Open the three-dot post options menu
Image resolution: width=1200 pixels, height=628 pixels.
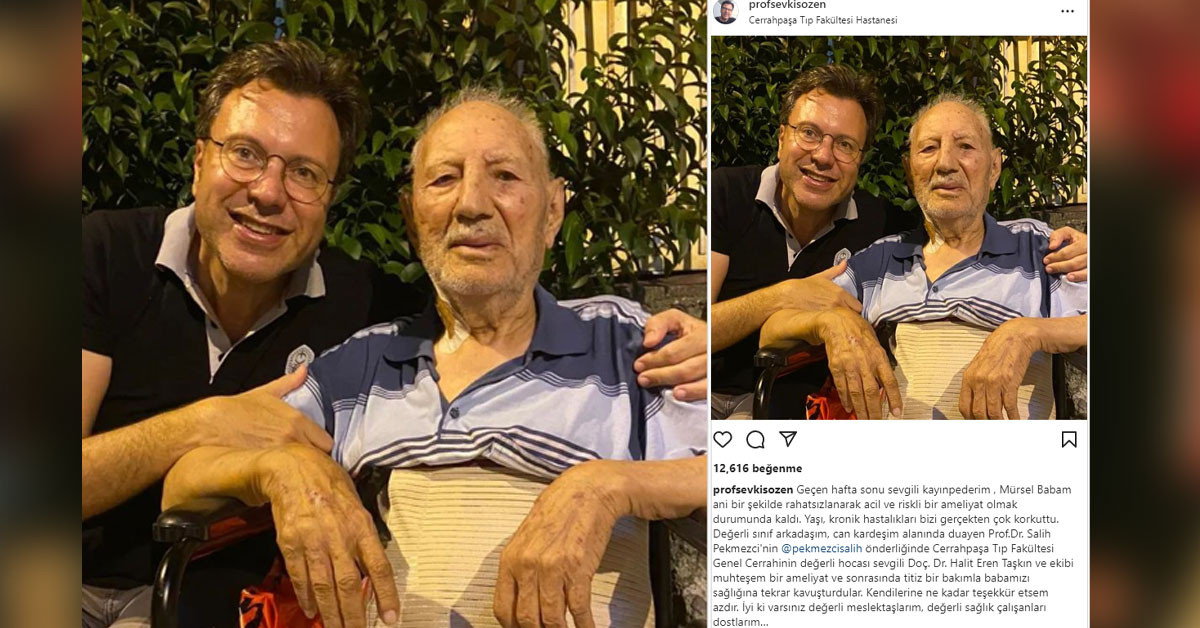(x=1067, y=11)
